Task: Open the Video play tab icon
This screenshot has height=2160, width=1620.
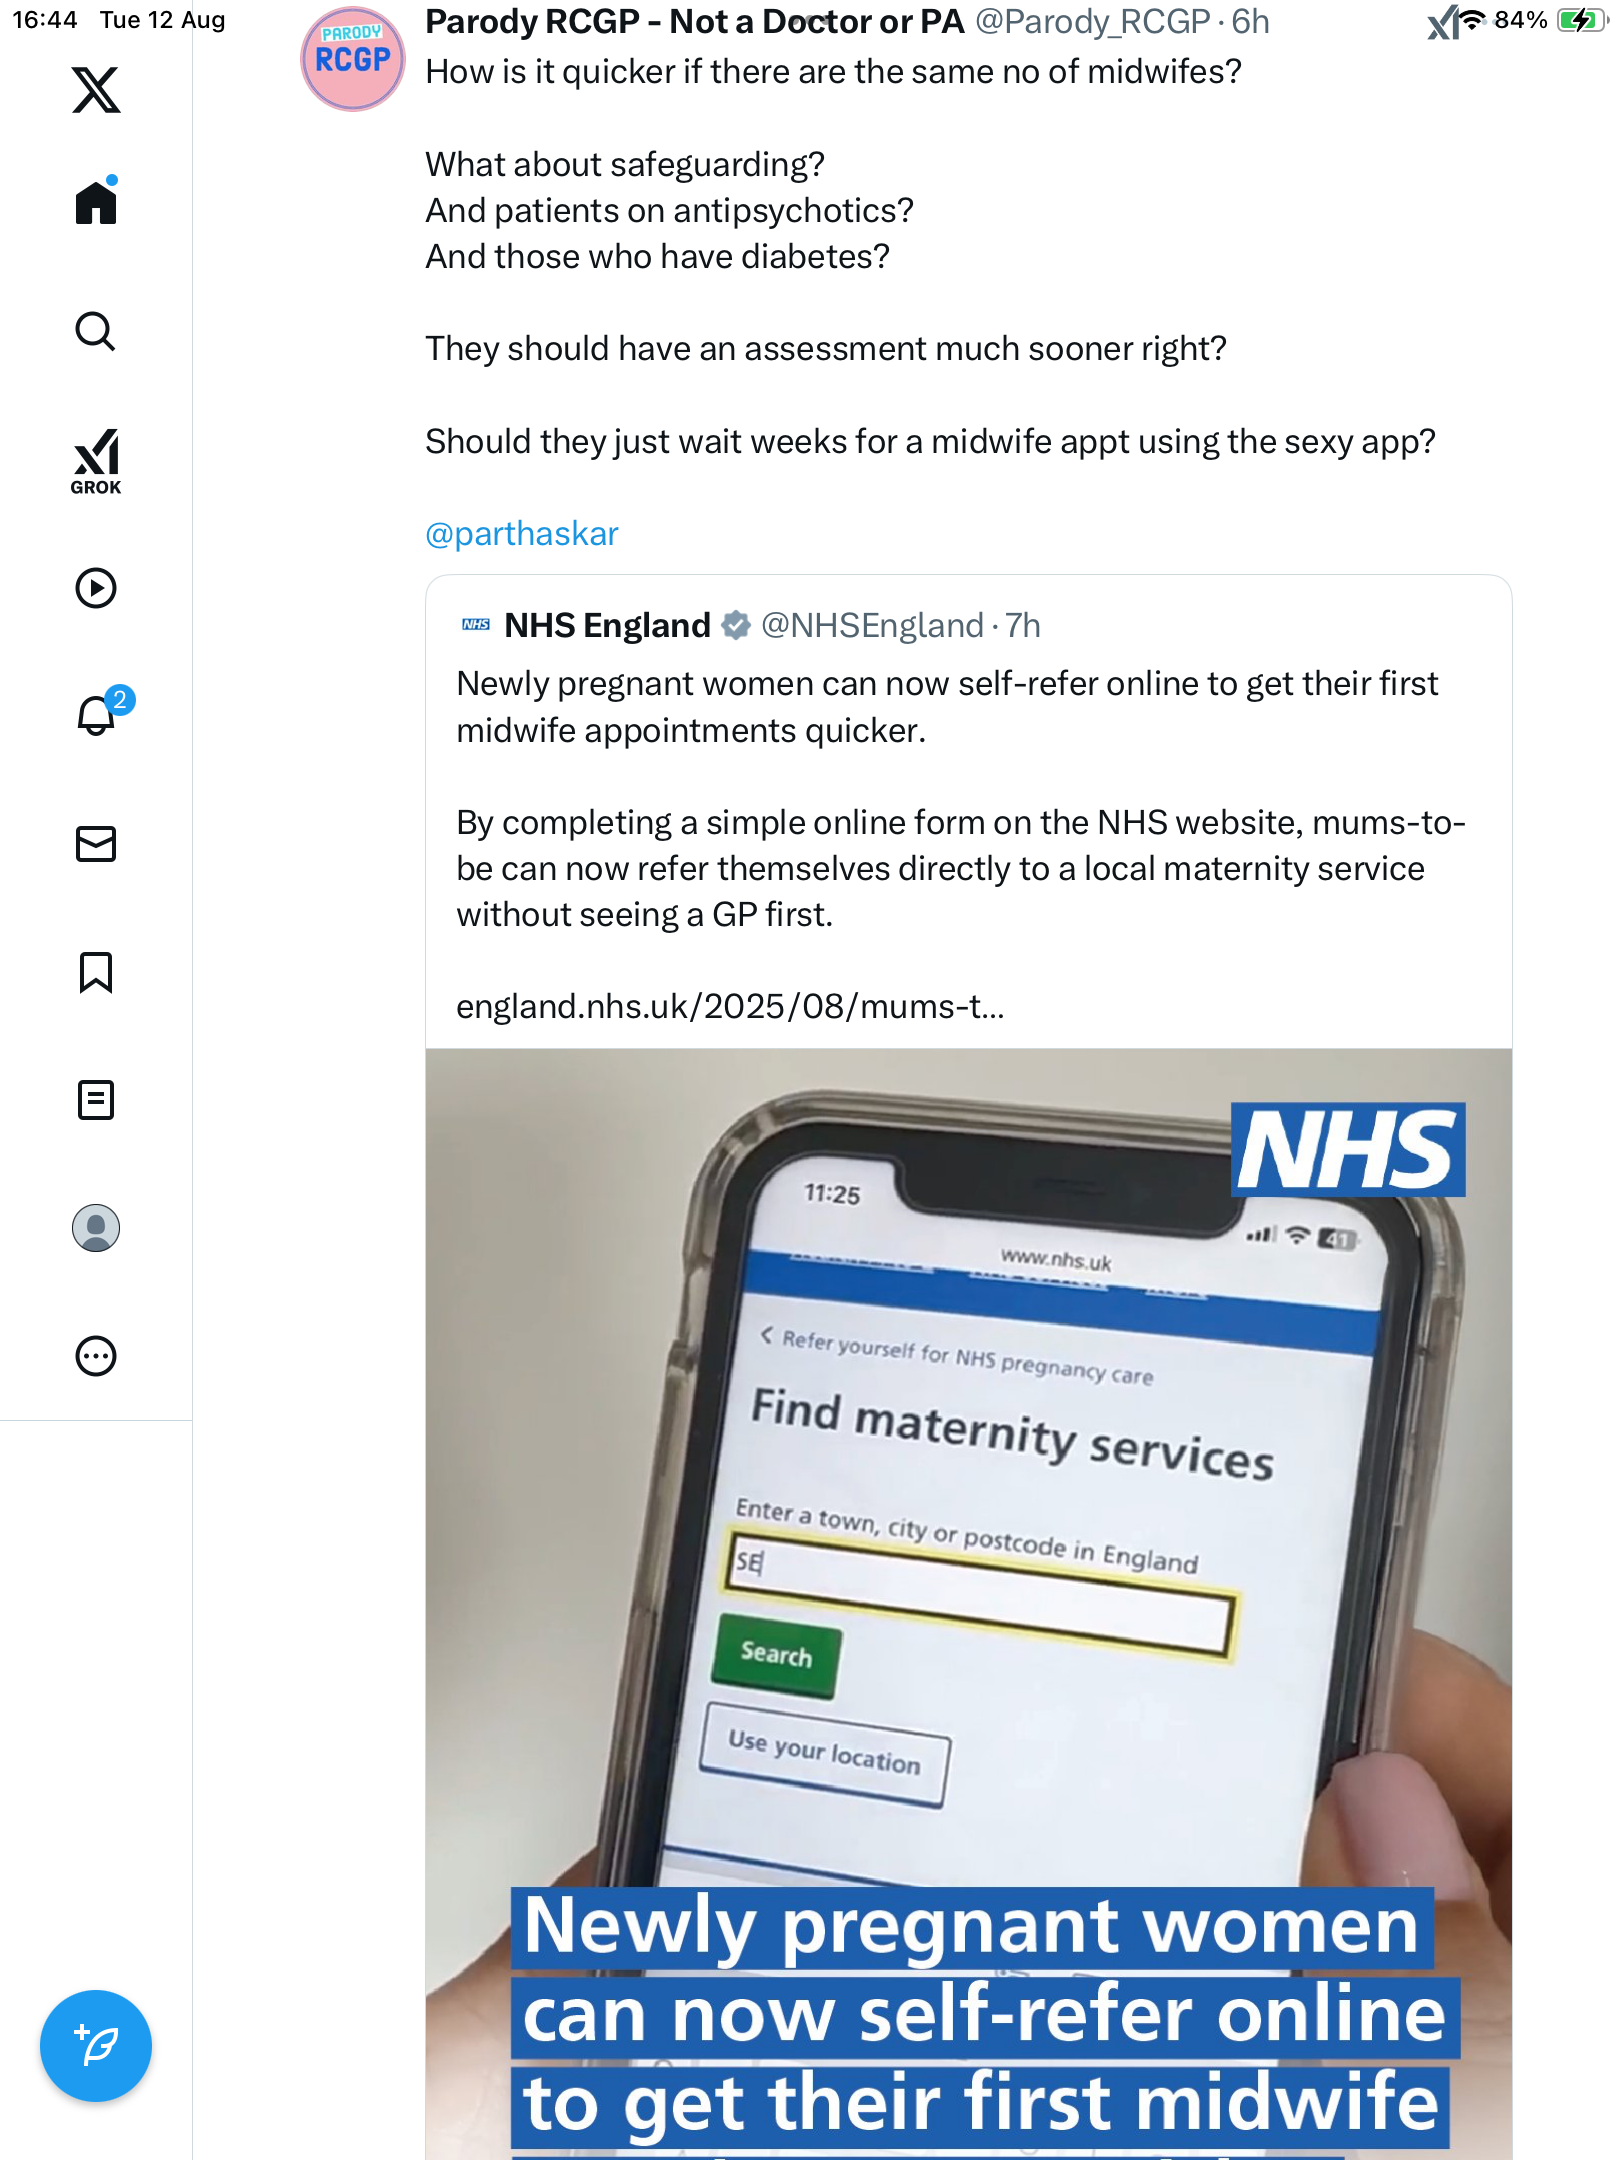Action: [96, 588]
